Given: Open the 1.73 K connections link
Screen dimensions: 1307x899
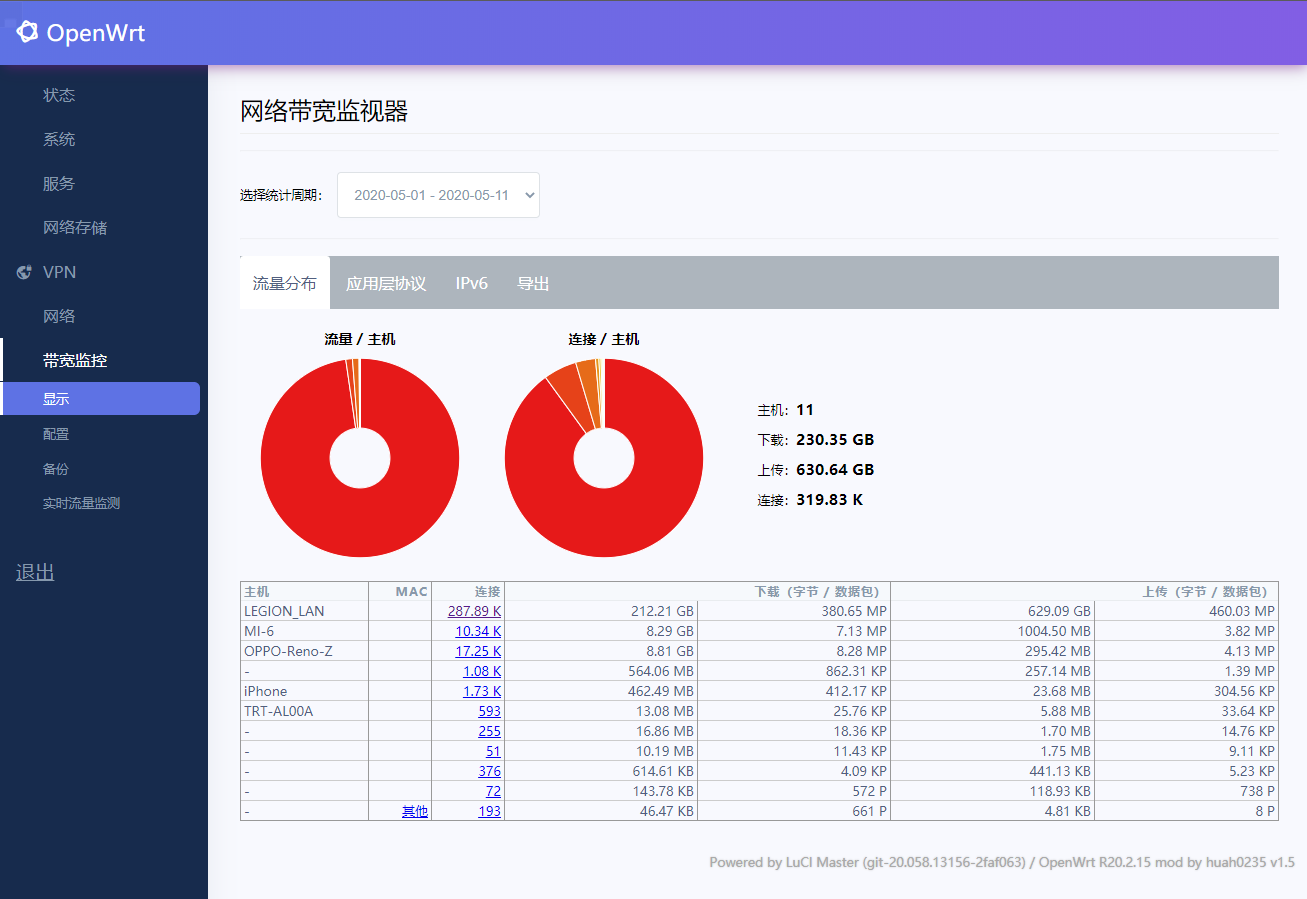Looking at the screenshot, I should (482, 691).
